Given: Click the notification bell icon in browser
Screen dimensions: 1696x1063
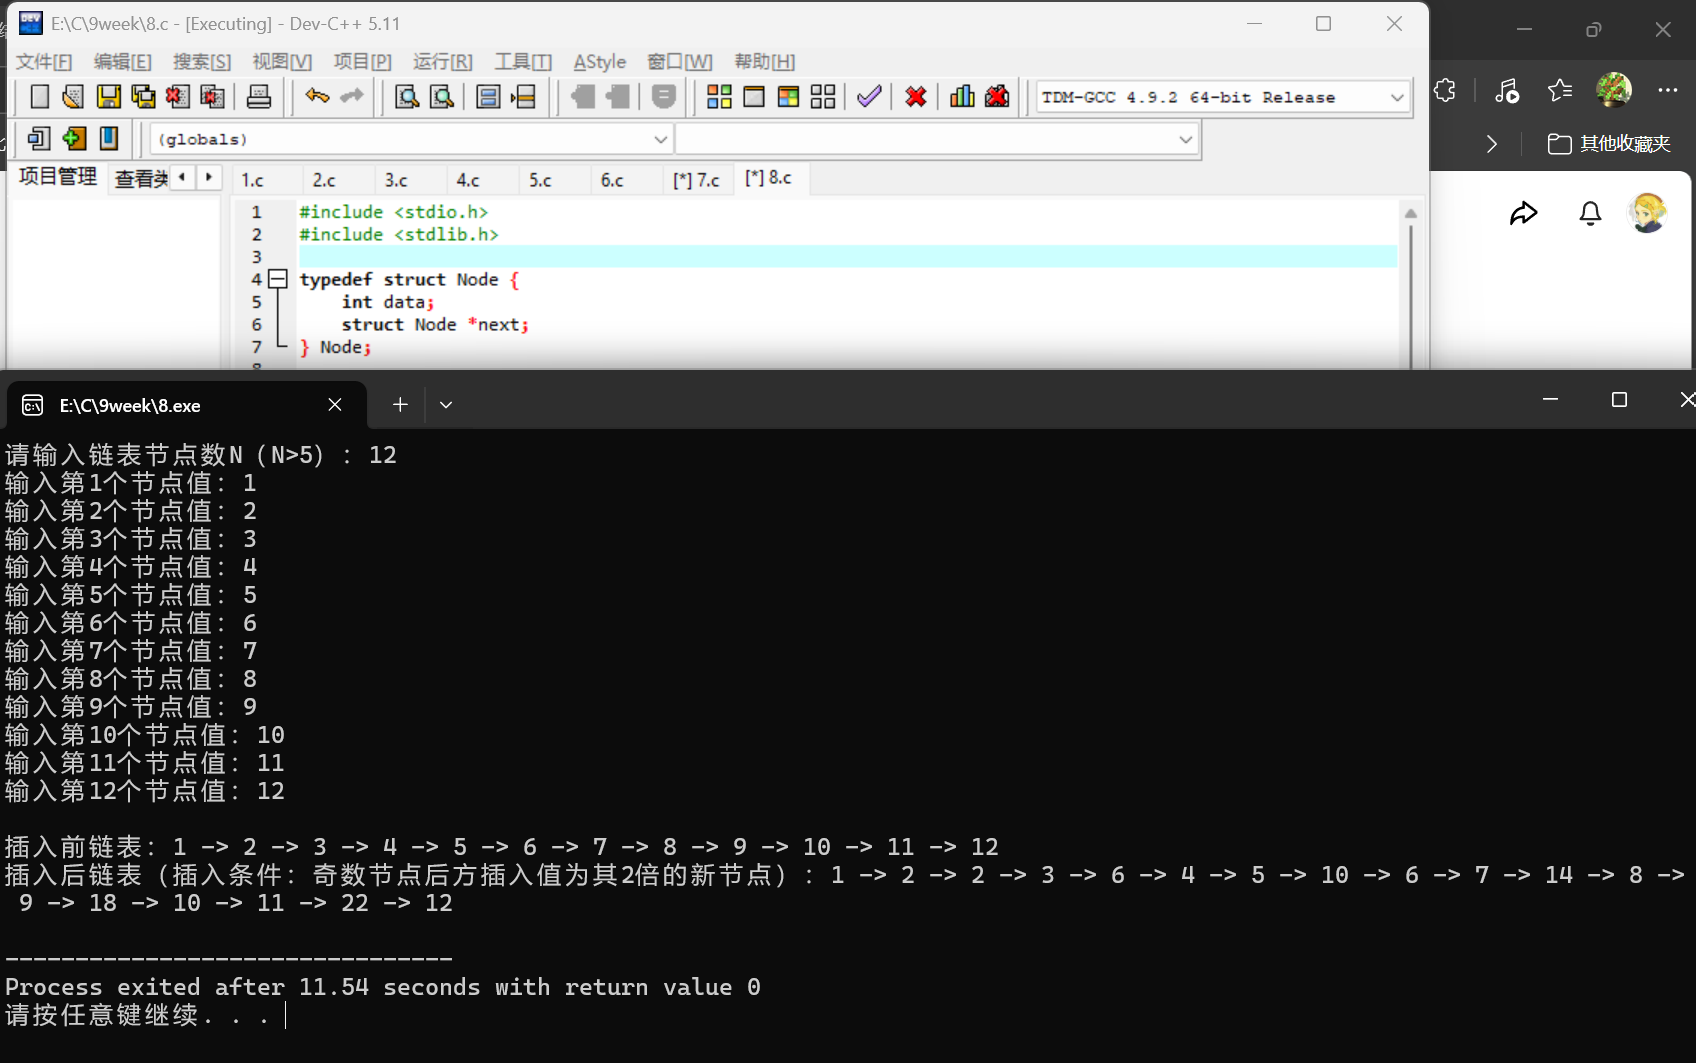Looking at the screenshot, I should pyautogui.click(x=1590, y=213).
